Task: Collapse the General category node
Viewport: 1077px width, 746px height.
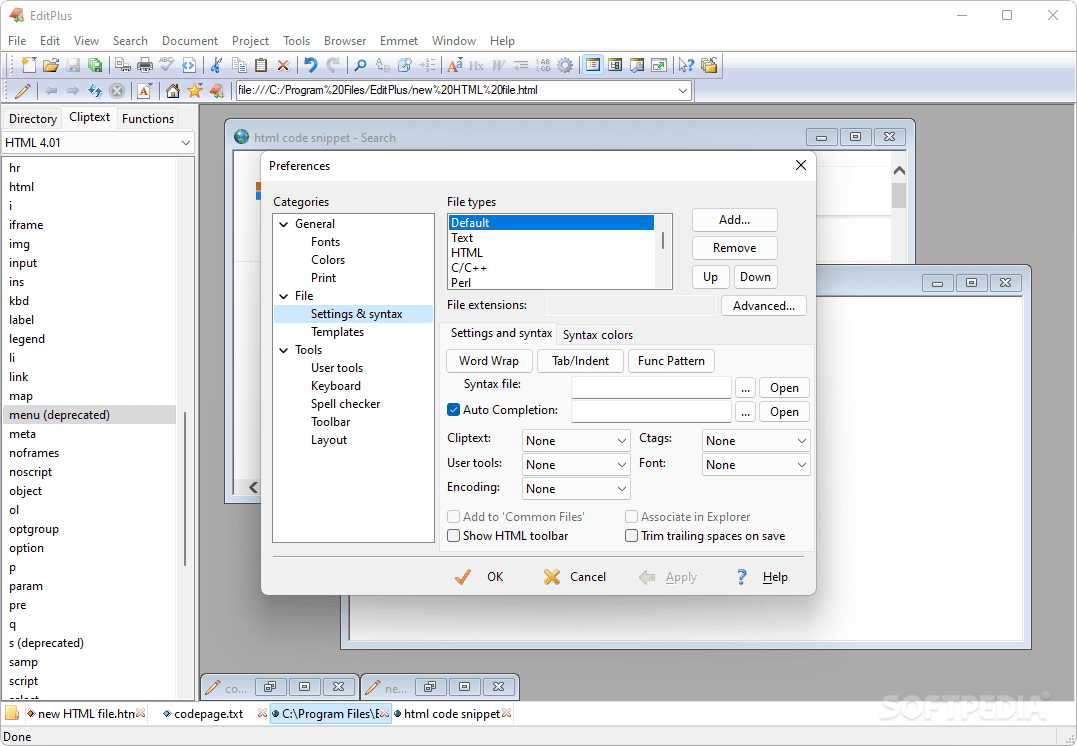Action: pos(284,224)
